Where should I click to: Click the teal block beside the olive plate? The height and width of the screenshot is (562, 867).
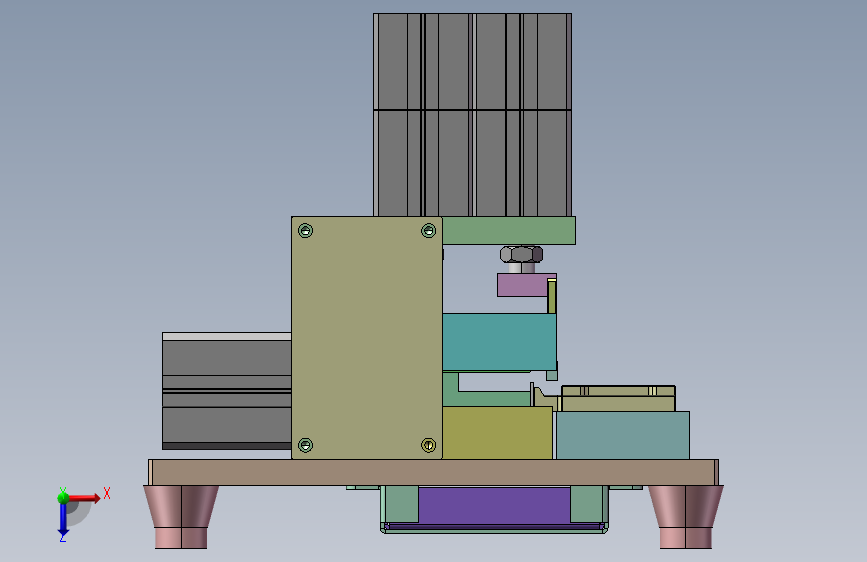(499, 342)
